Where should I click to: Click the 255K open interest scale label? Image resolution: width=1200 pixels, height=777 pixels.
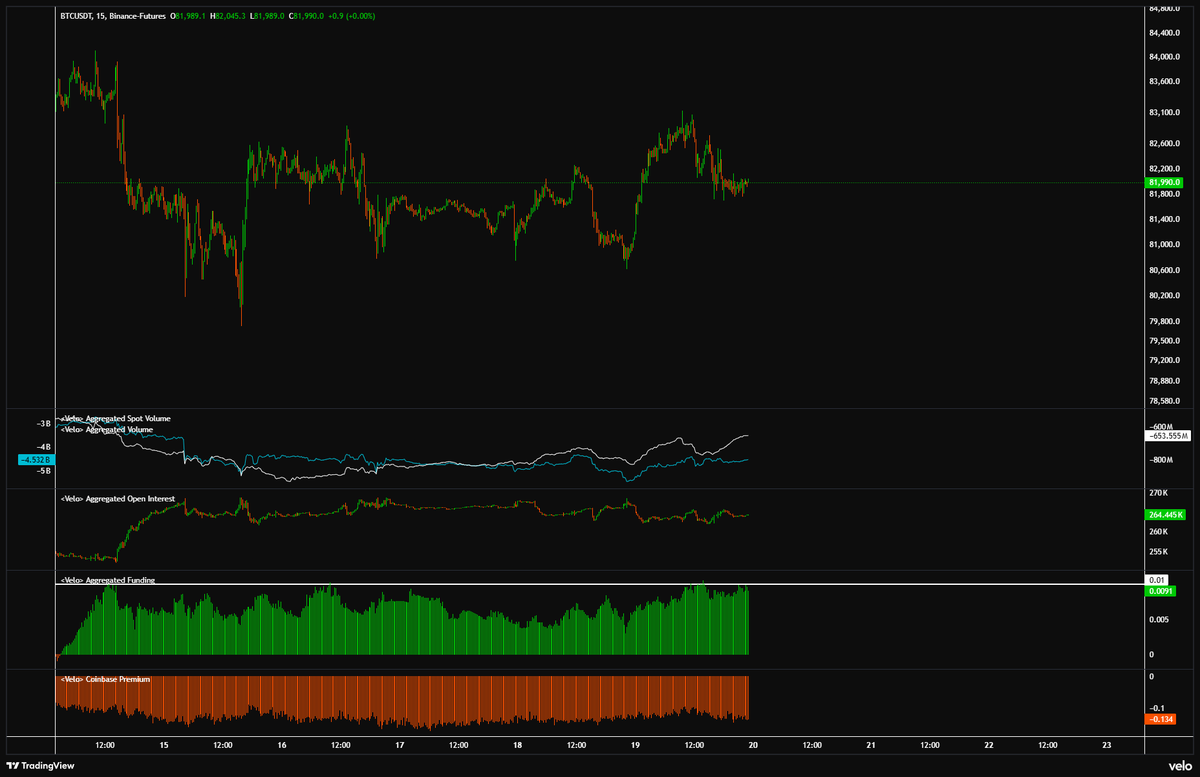[x=1157, y=551]
